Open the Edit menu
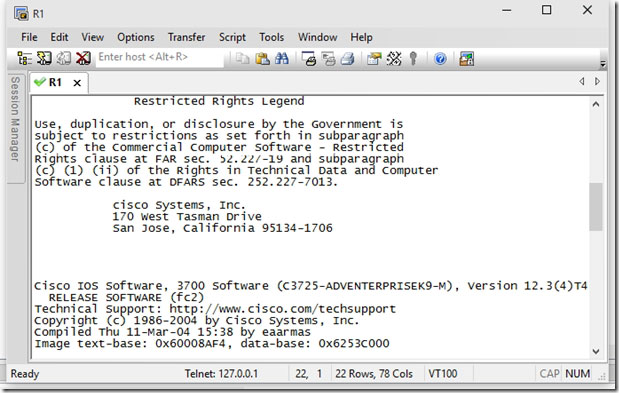 tap(59, 37)
